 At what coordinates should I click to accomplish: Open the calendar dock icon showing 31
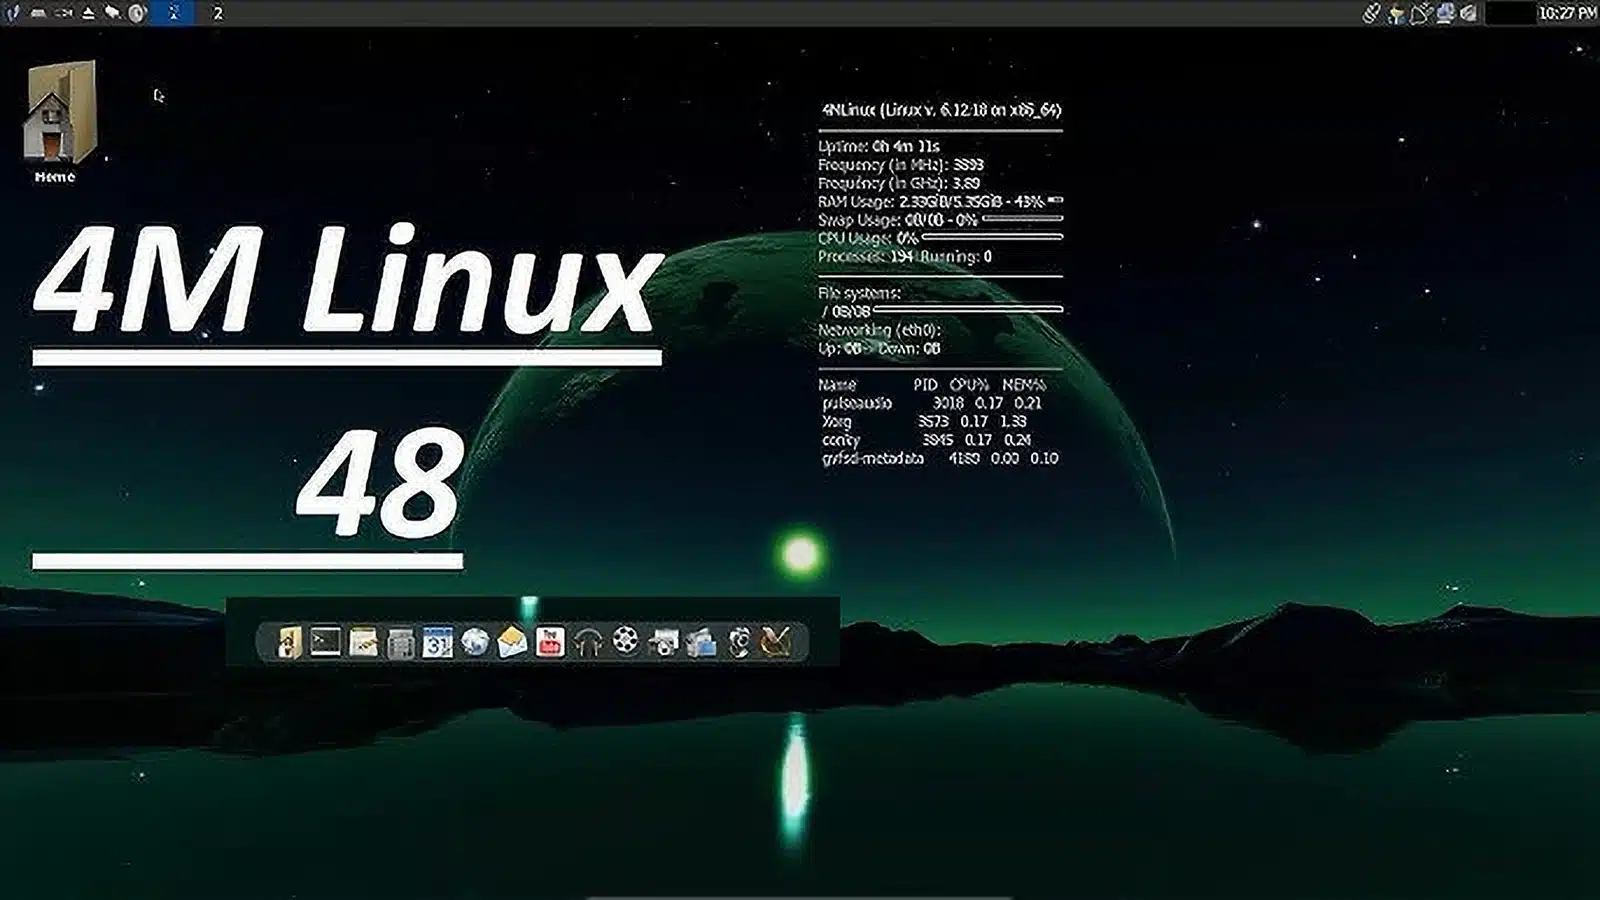(x=437, y=642)
